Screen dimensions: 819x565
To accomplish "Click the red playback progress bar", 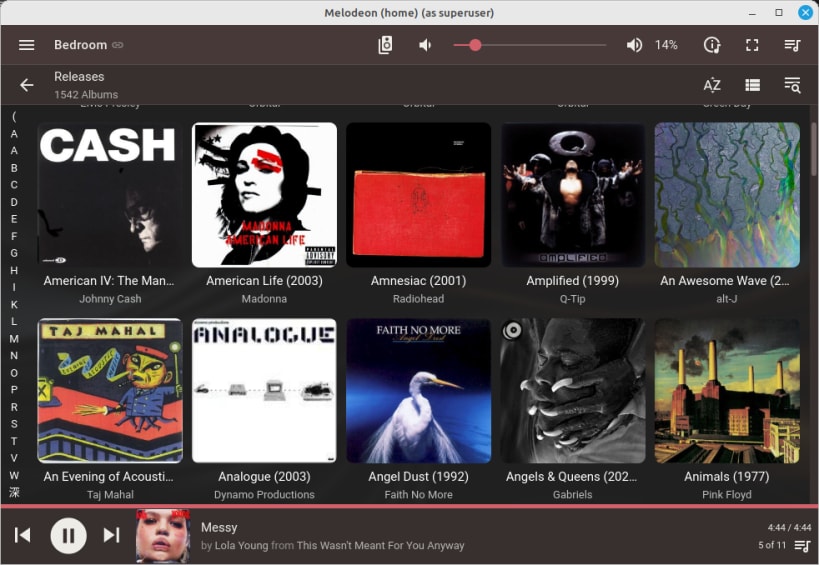I will coord(410,506).
